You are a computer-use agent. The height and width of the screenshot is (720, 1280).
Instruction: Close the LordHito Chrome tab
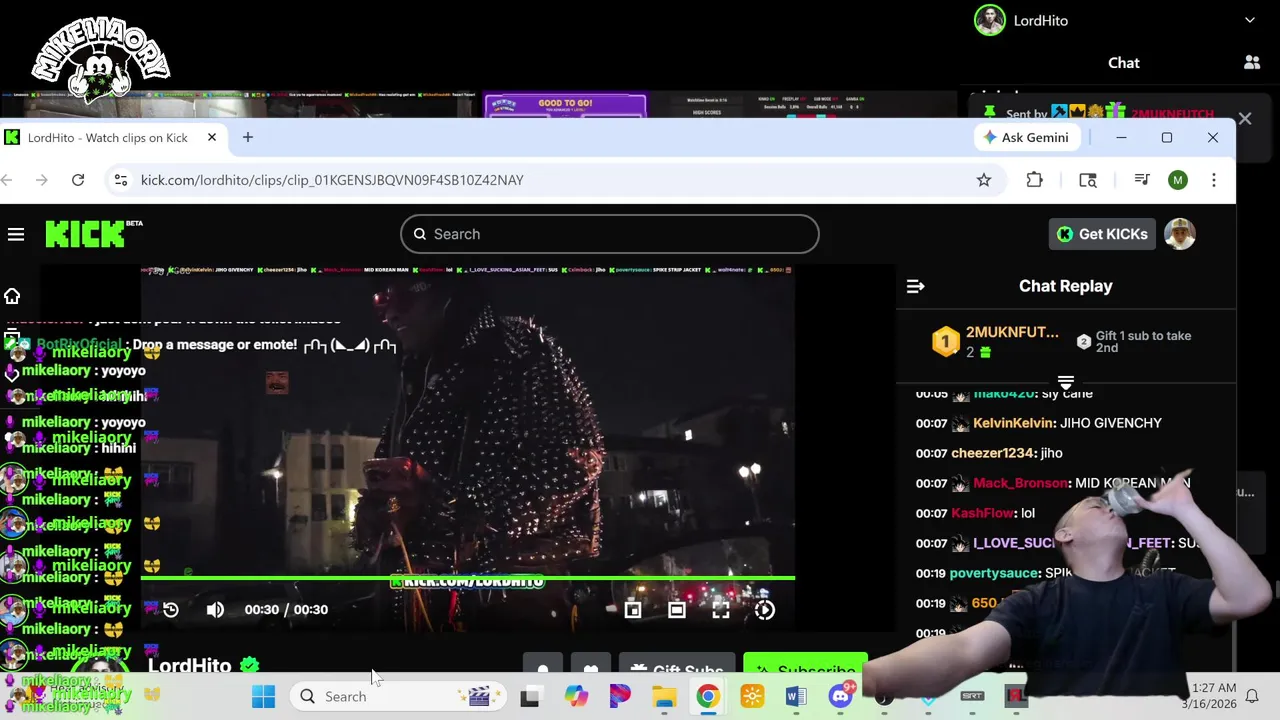pyautogui.click(x=212, y=137)
